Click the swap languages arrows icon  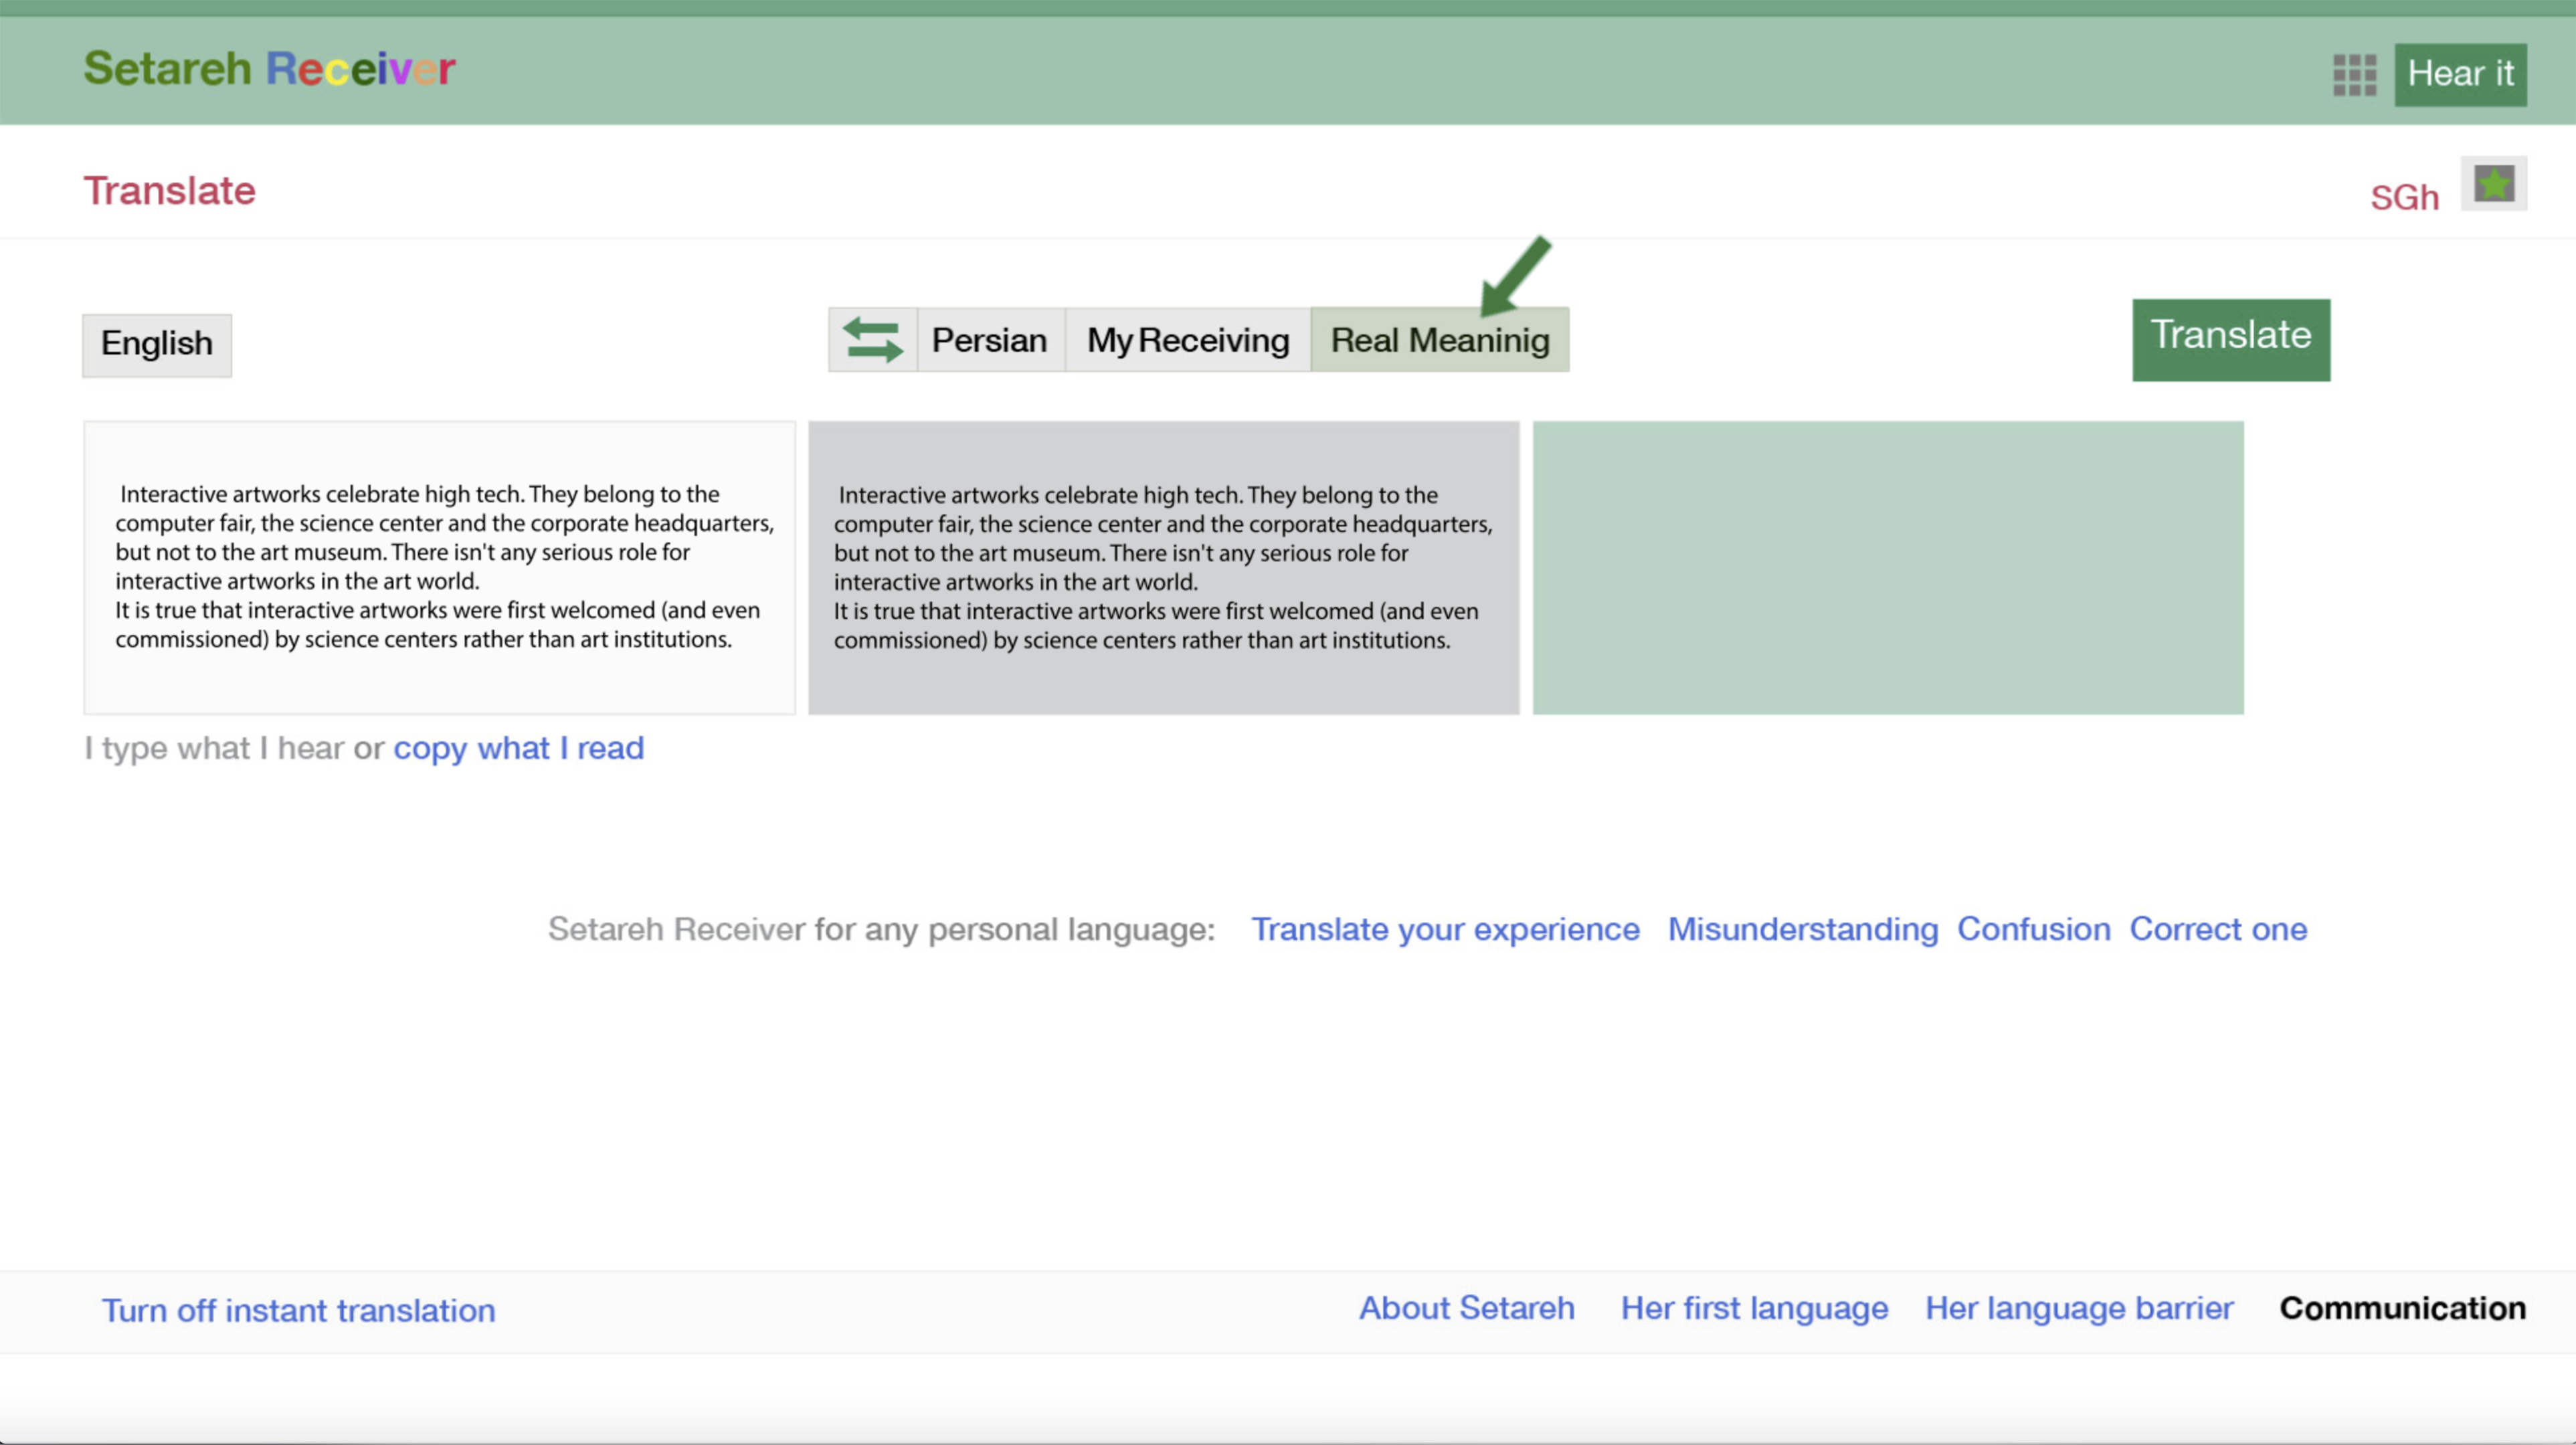pyautogui.click(x=872, y=340)
